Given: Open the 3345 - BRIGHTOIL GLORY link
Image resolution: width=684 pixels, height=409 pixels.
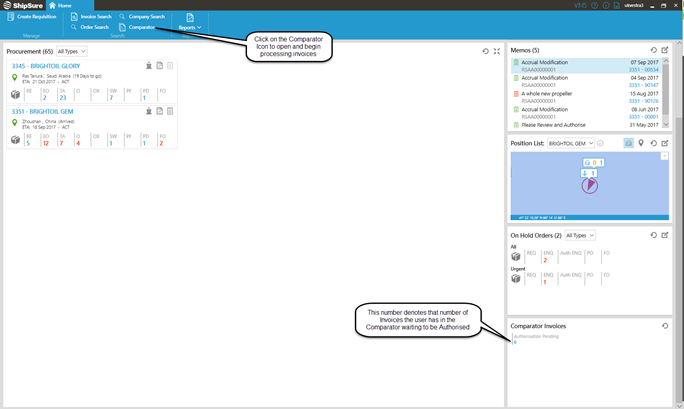Looking at the screenshot, I should [45, 66].
